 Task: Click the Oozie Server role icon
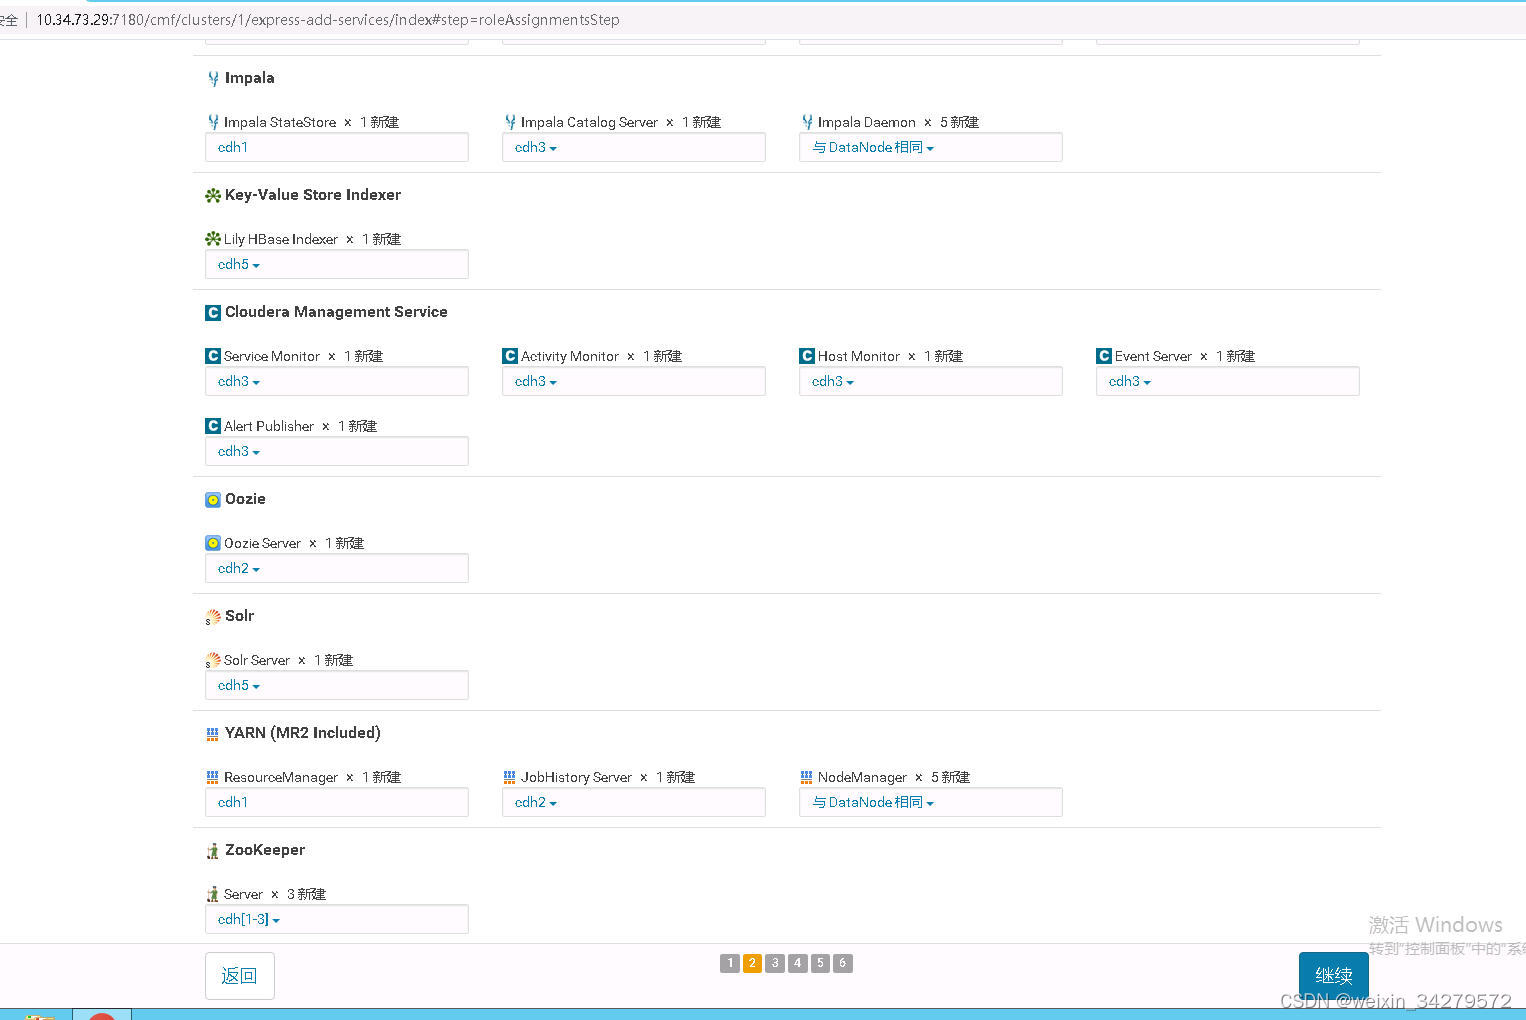click(213, 543)
